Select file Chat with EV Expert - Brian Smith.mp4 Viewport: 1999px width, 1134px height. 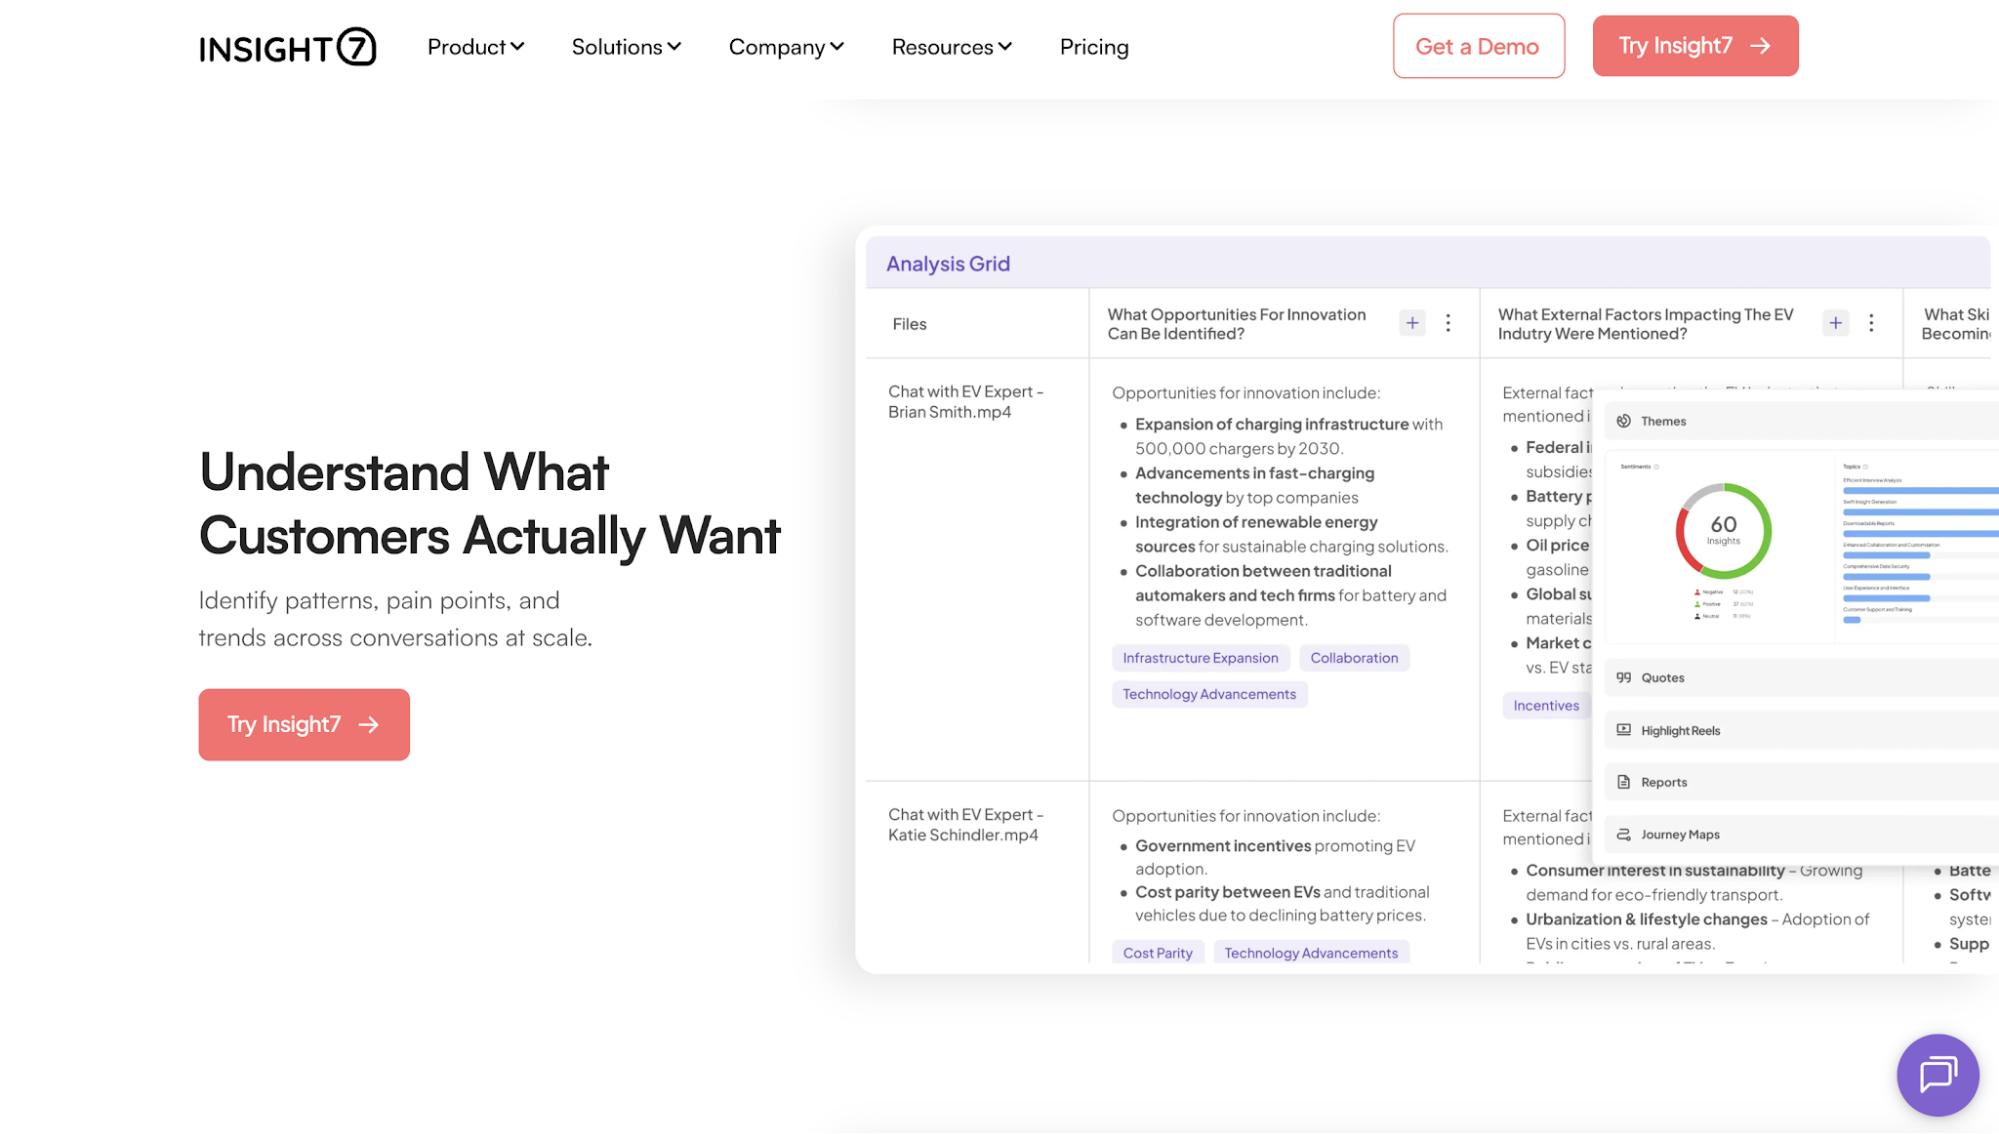(965, 402)
